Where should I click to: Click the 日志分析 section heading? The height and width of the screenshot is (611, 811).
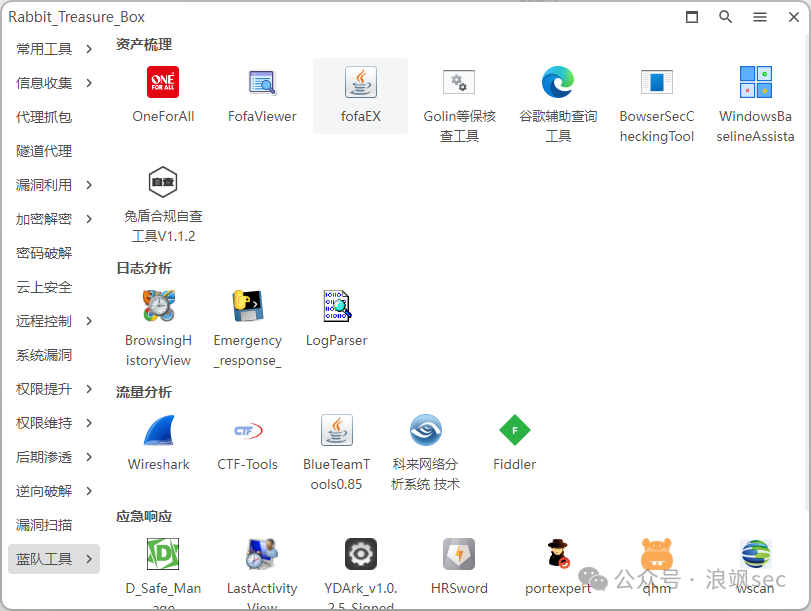(144, 268)
